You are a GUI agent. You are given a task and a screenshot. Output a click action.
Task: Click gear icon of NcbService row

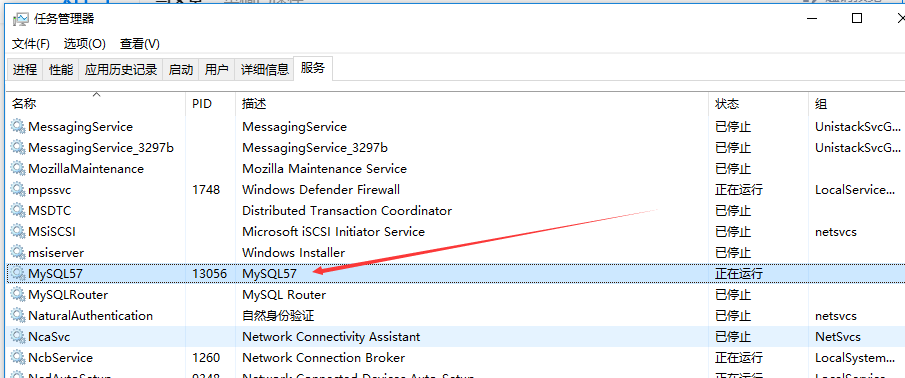coord(18,358)
